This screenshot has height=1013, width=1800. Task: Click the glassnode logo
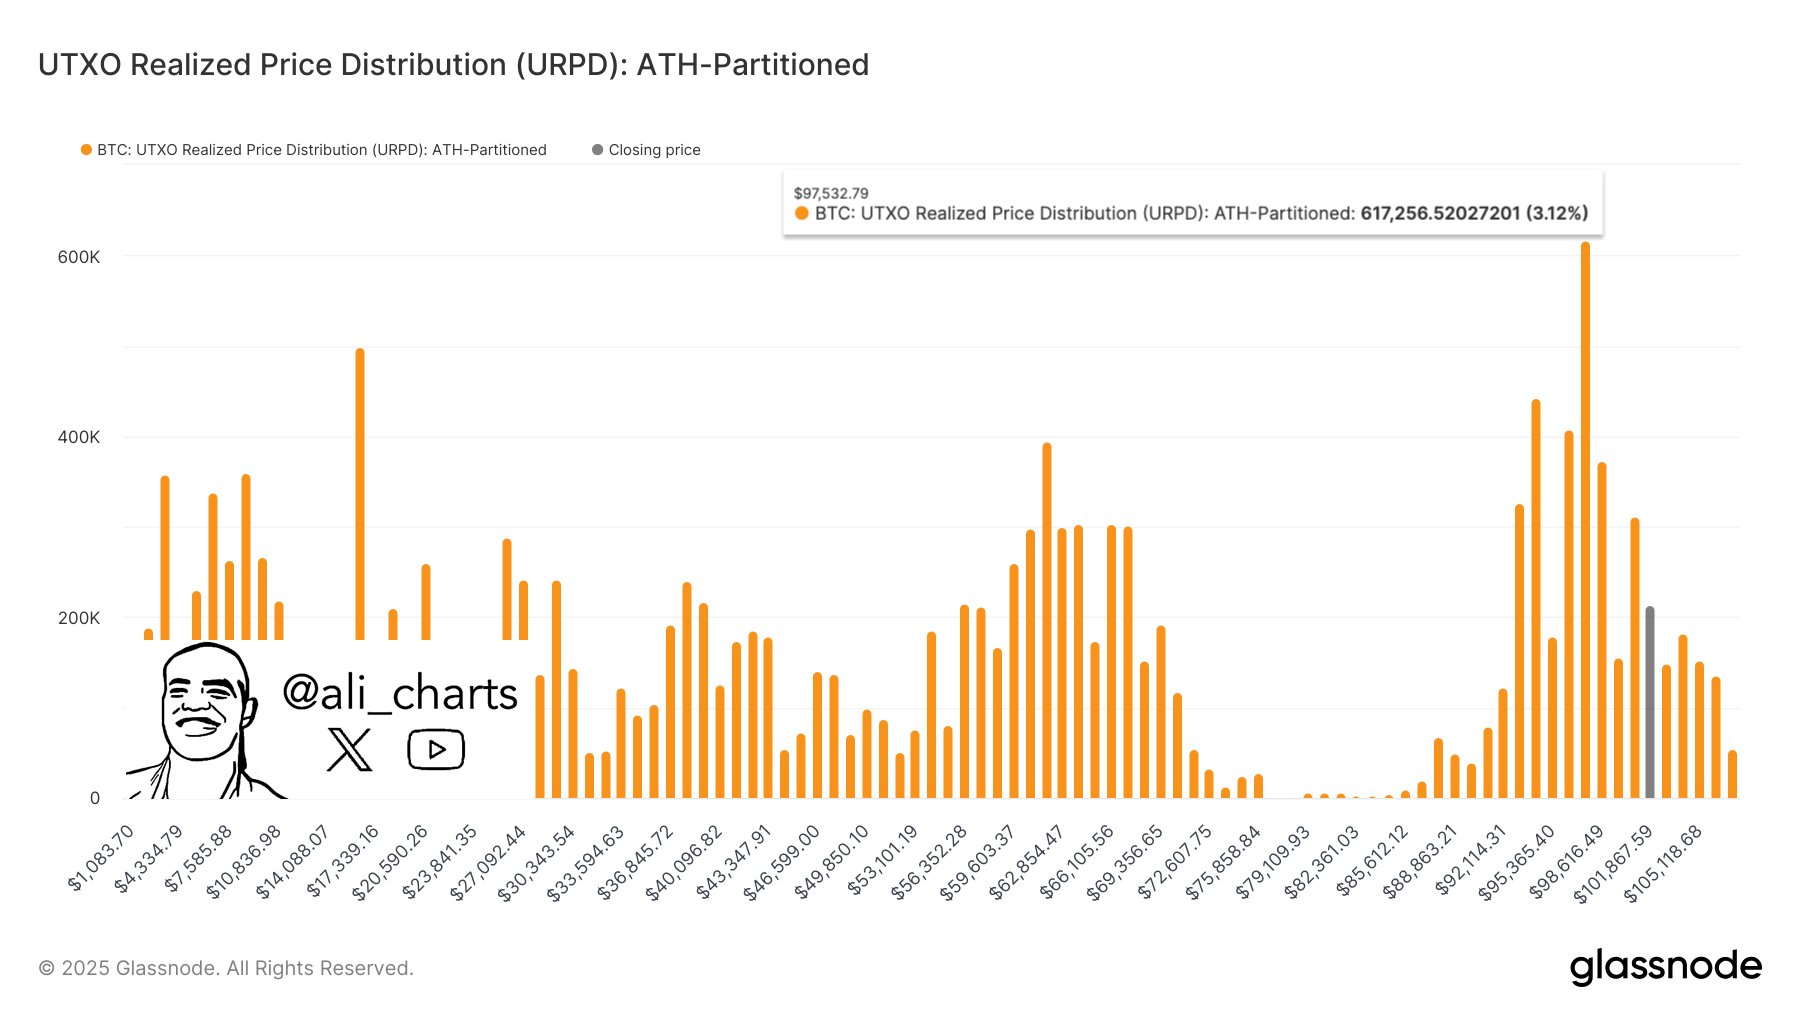click(x=1668, y=966)
